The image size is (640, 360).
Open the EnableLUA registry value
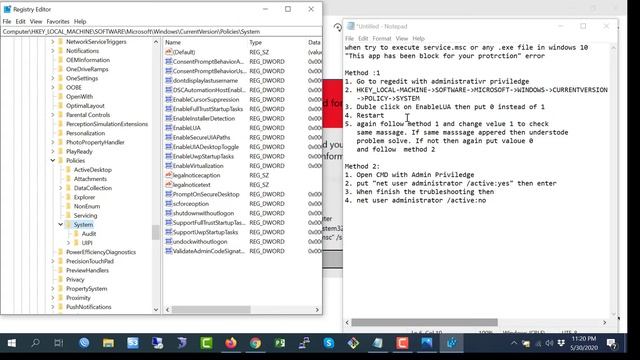[187, 128]
